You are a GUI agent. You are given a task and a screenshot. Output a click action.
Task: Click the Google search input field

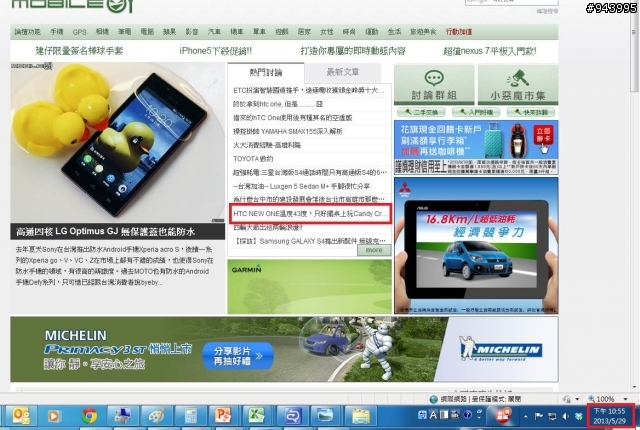click(511, 2)
